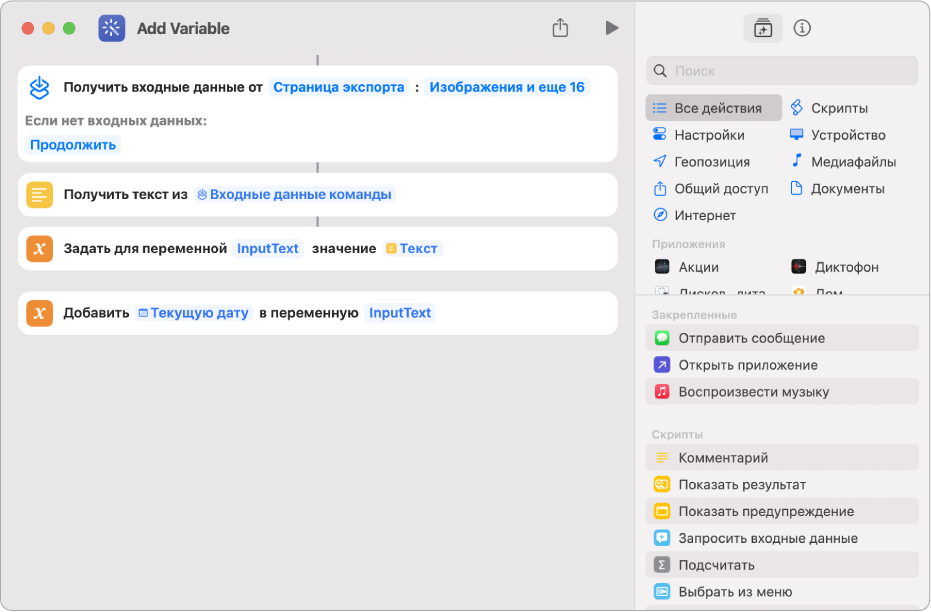Add Показать предупреждение action
Viewport: 931px width, 612px height.
click(782, 511)
